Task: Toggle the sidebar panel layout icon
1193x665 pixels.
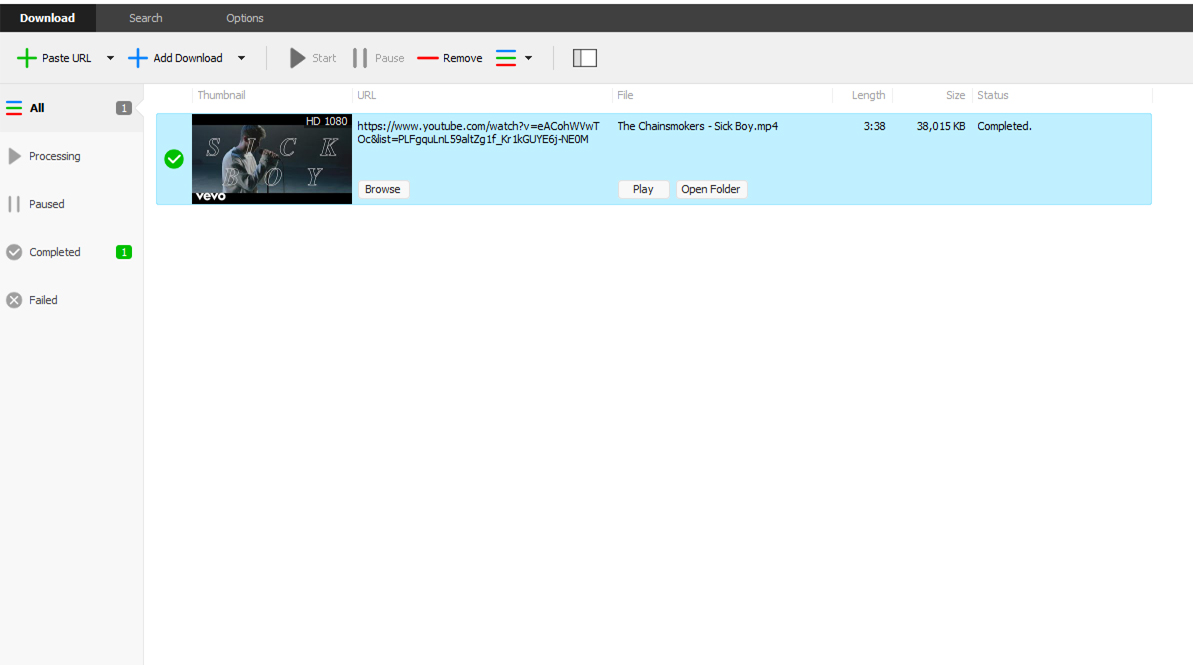Action: (584, 58)
